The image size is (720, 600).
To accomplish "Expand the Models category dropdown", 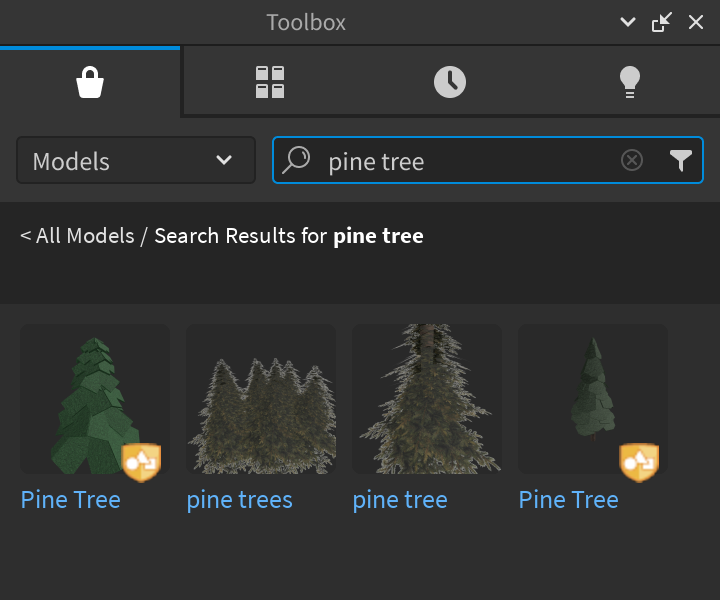I will point(136,161).
